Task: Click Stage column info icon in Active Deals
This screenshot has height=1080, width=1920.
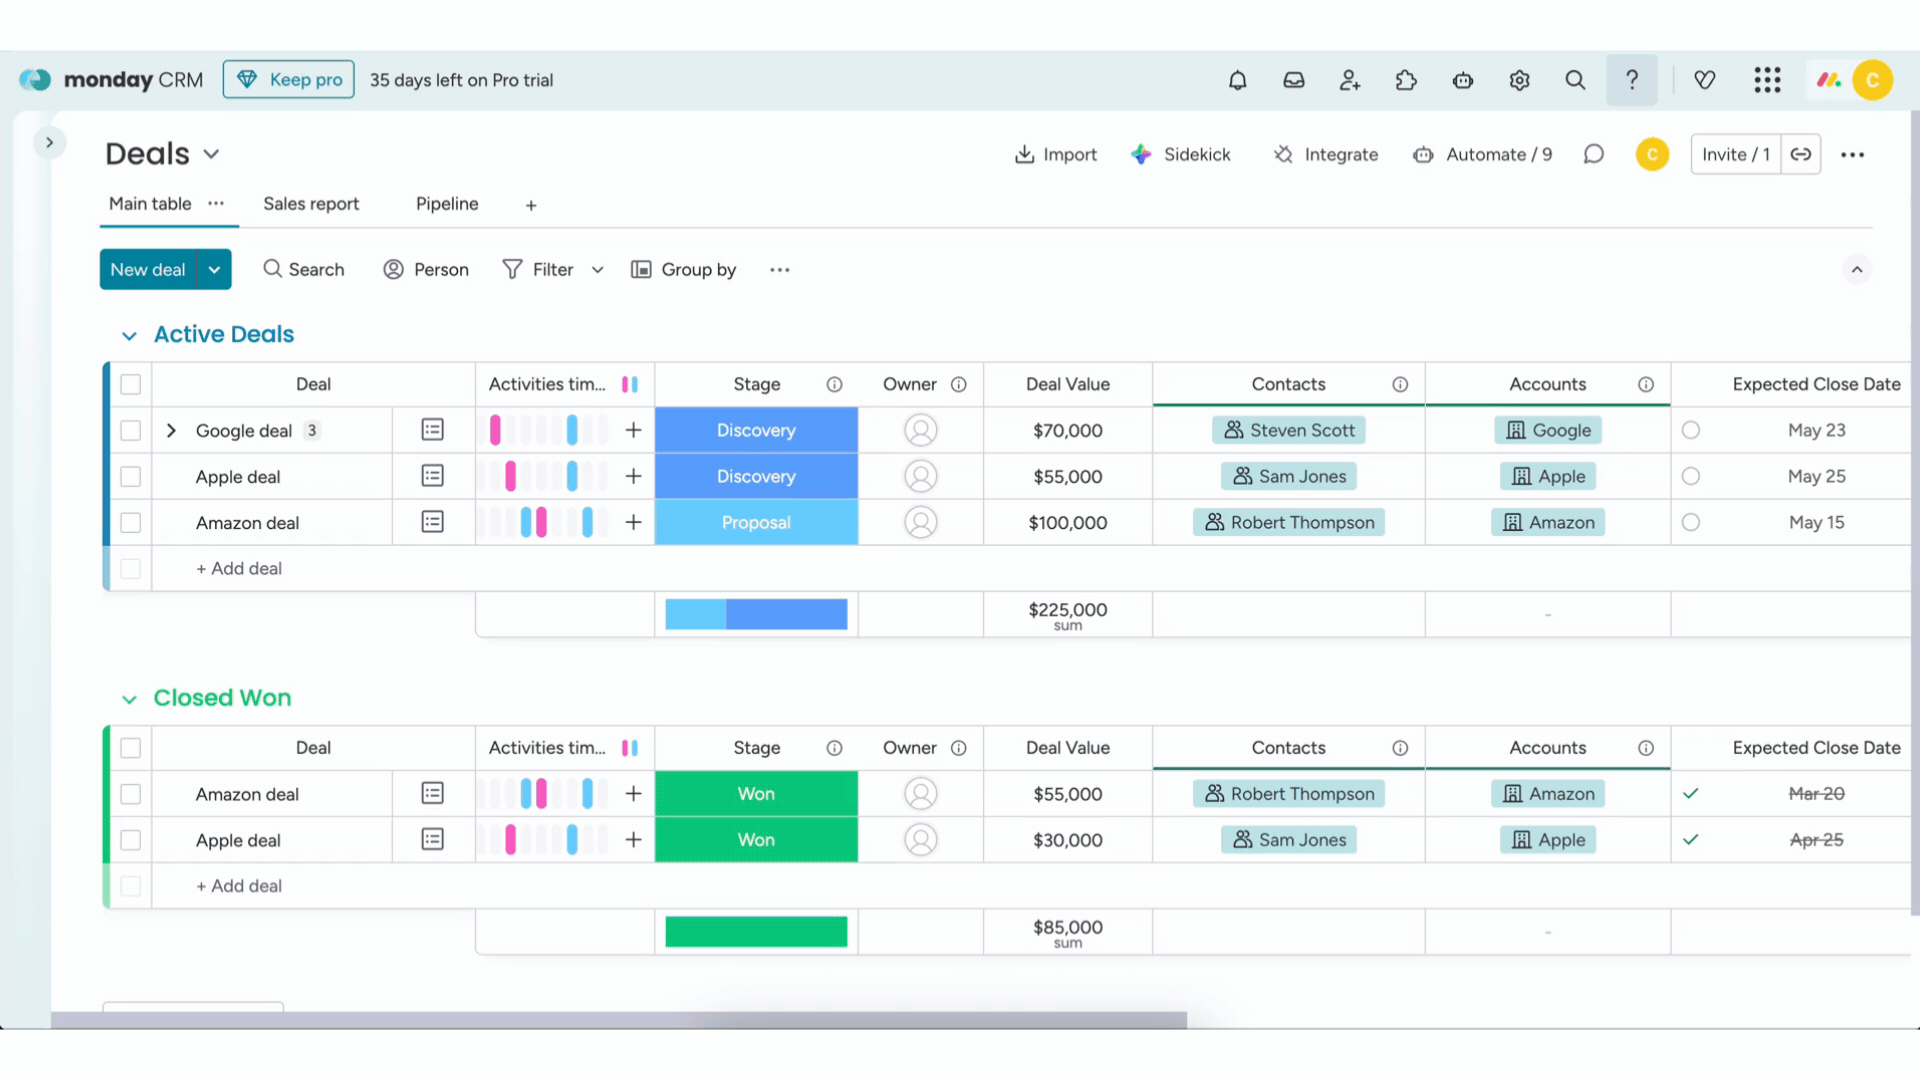Action: click(x=834, y=385)
